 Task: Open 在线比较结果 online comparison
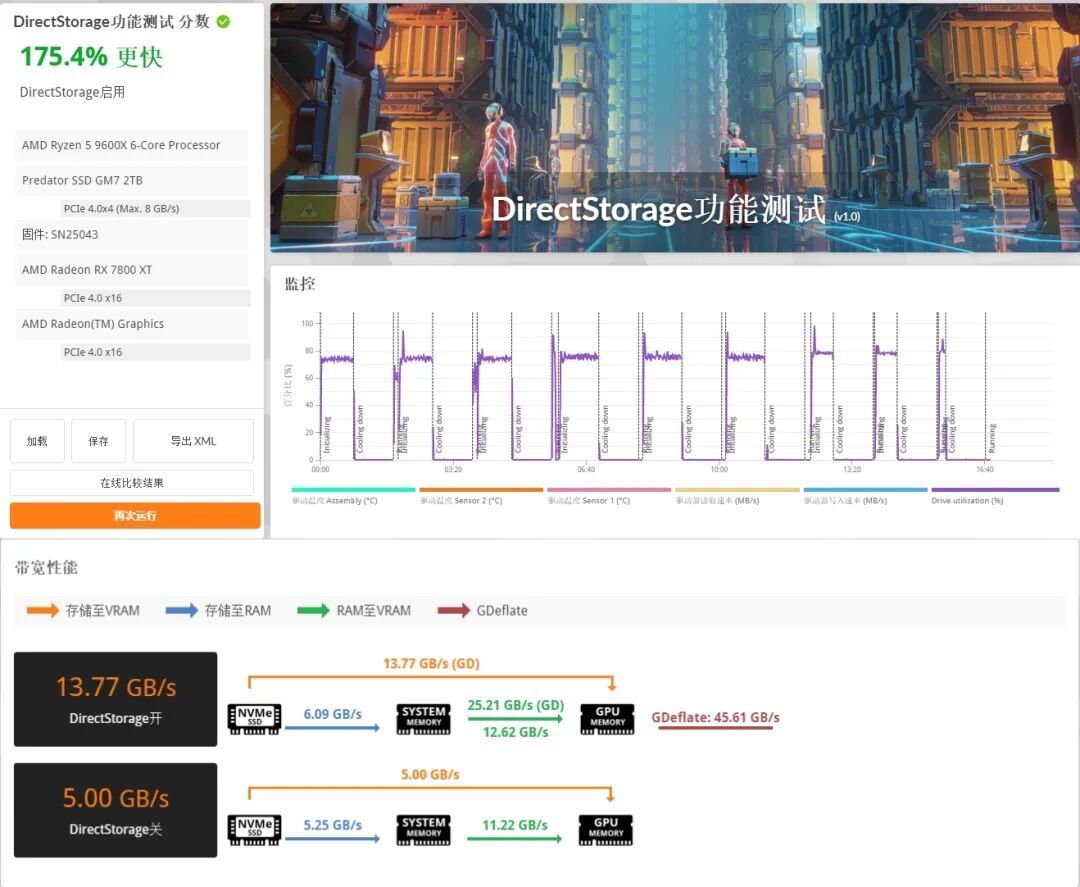[x=132, y=483]
